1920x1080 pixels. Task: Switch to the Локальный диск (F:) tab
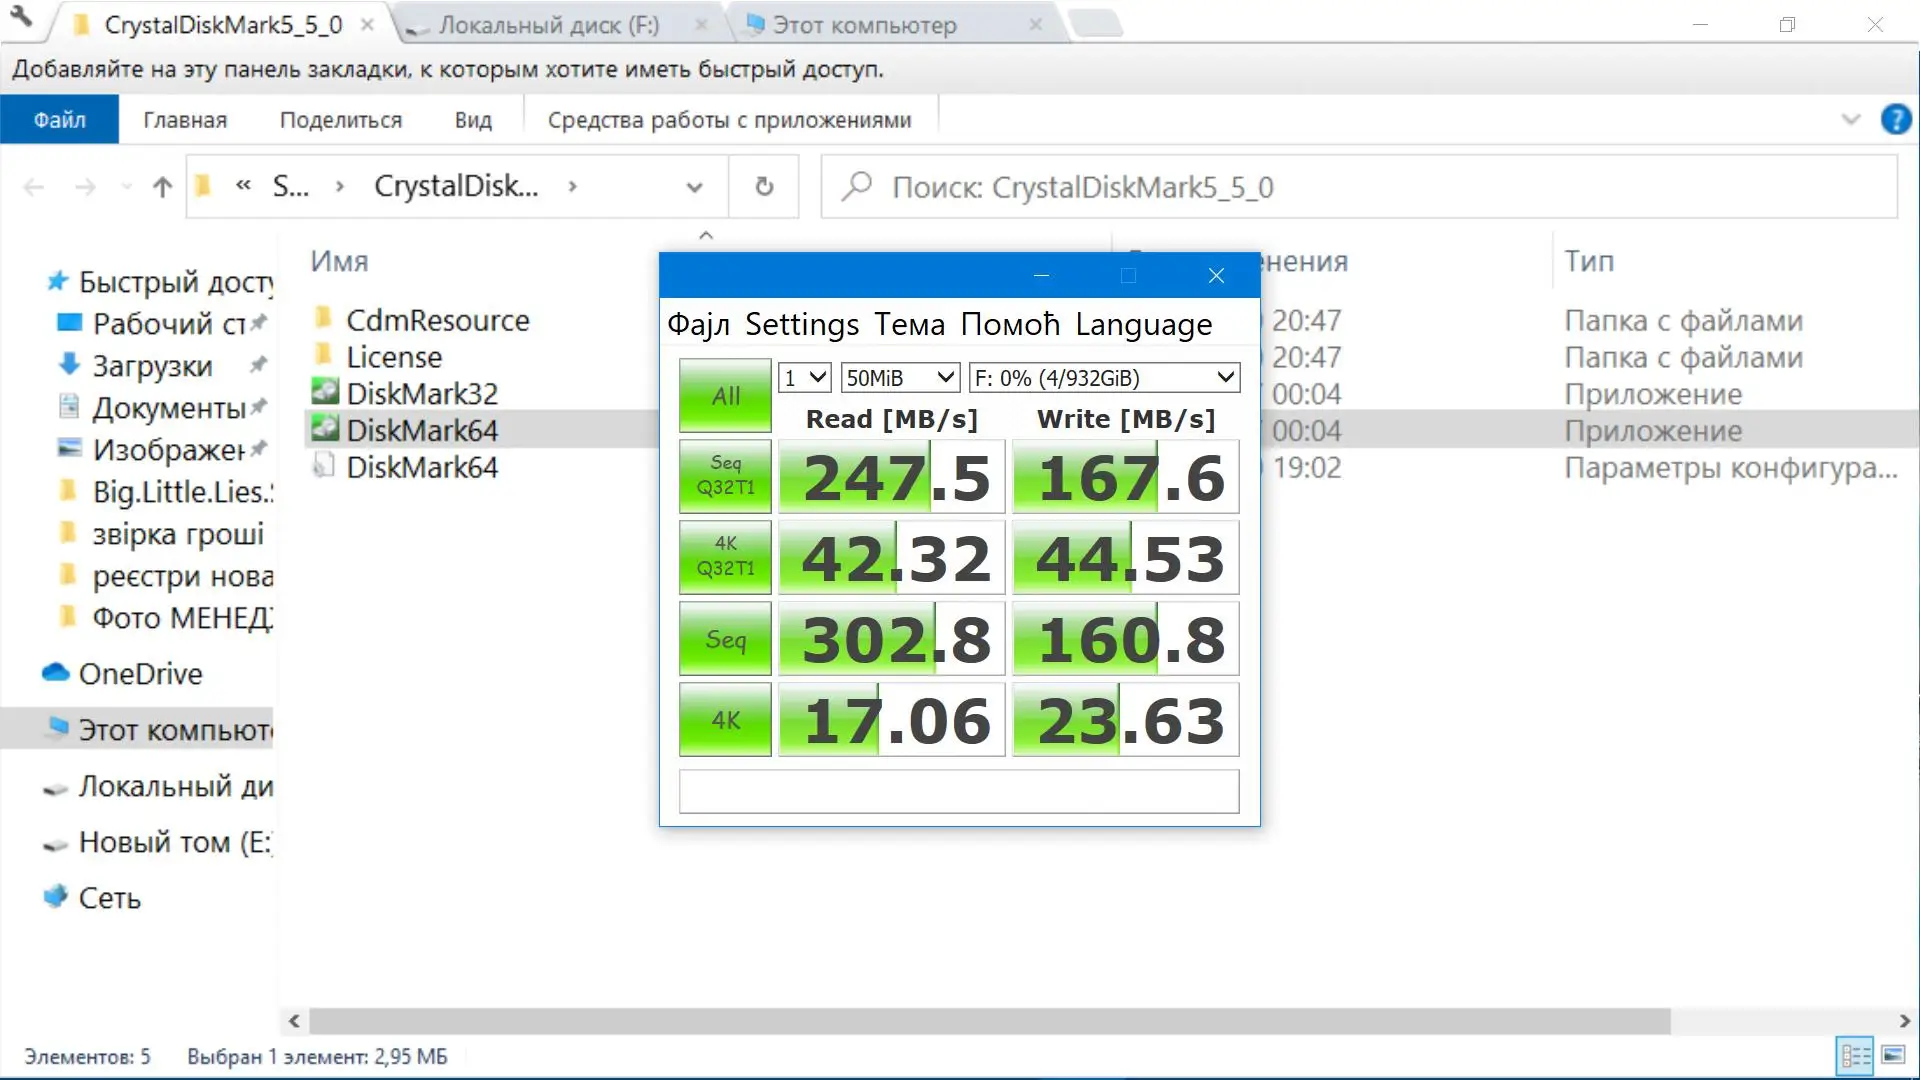pos(548,25)
